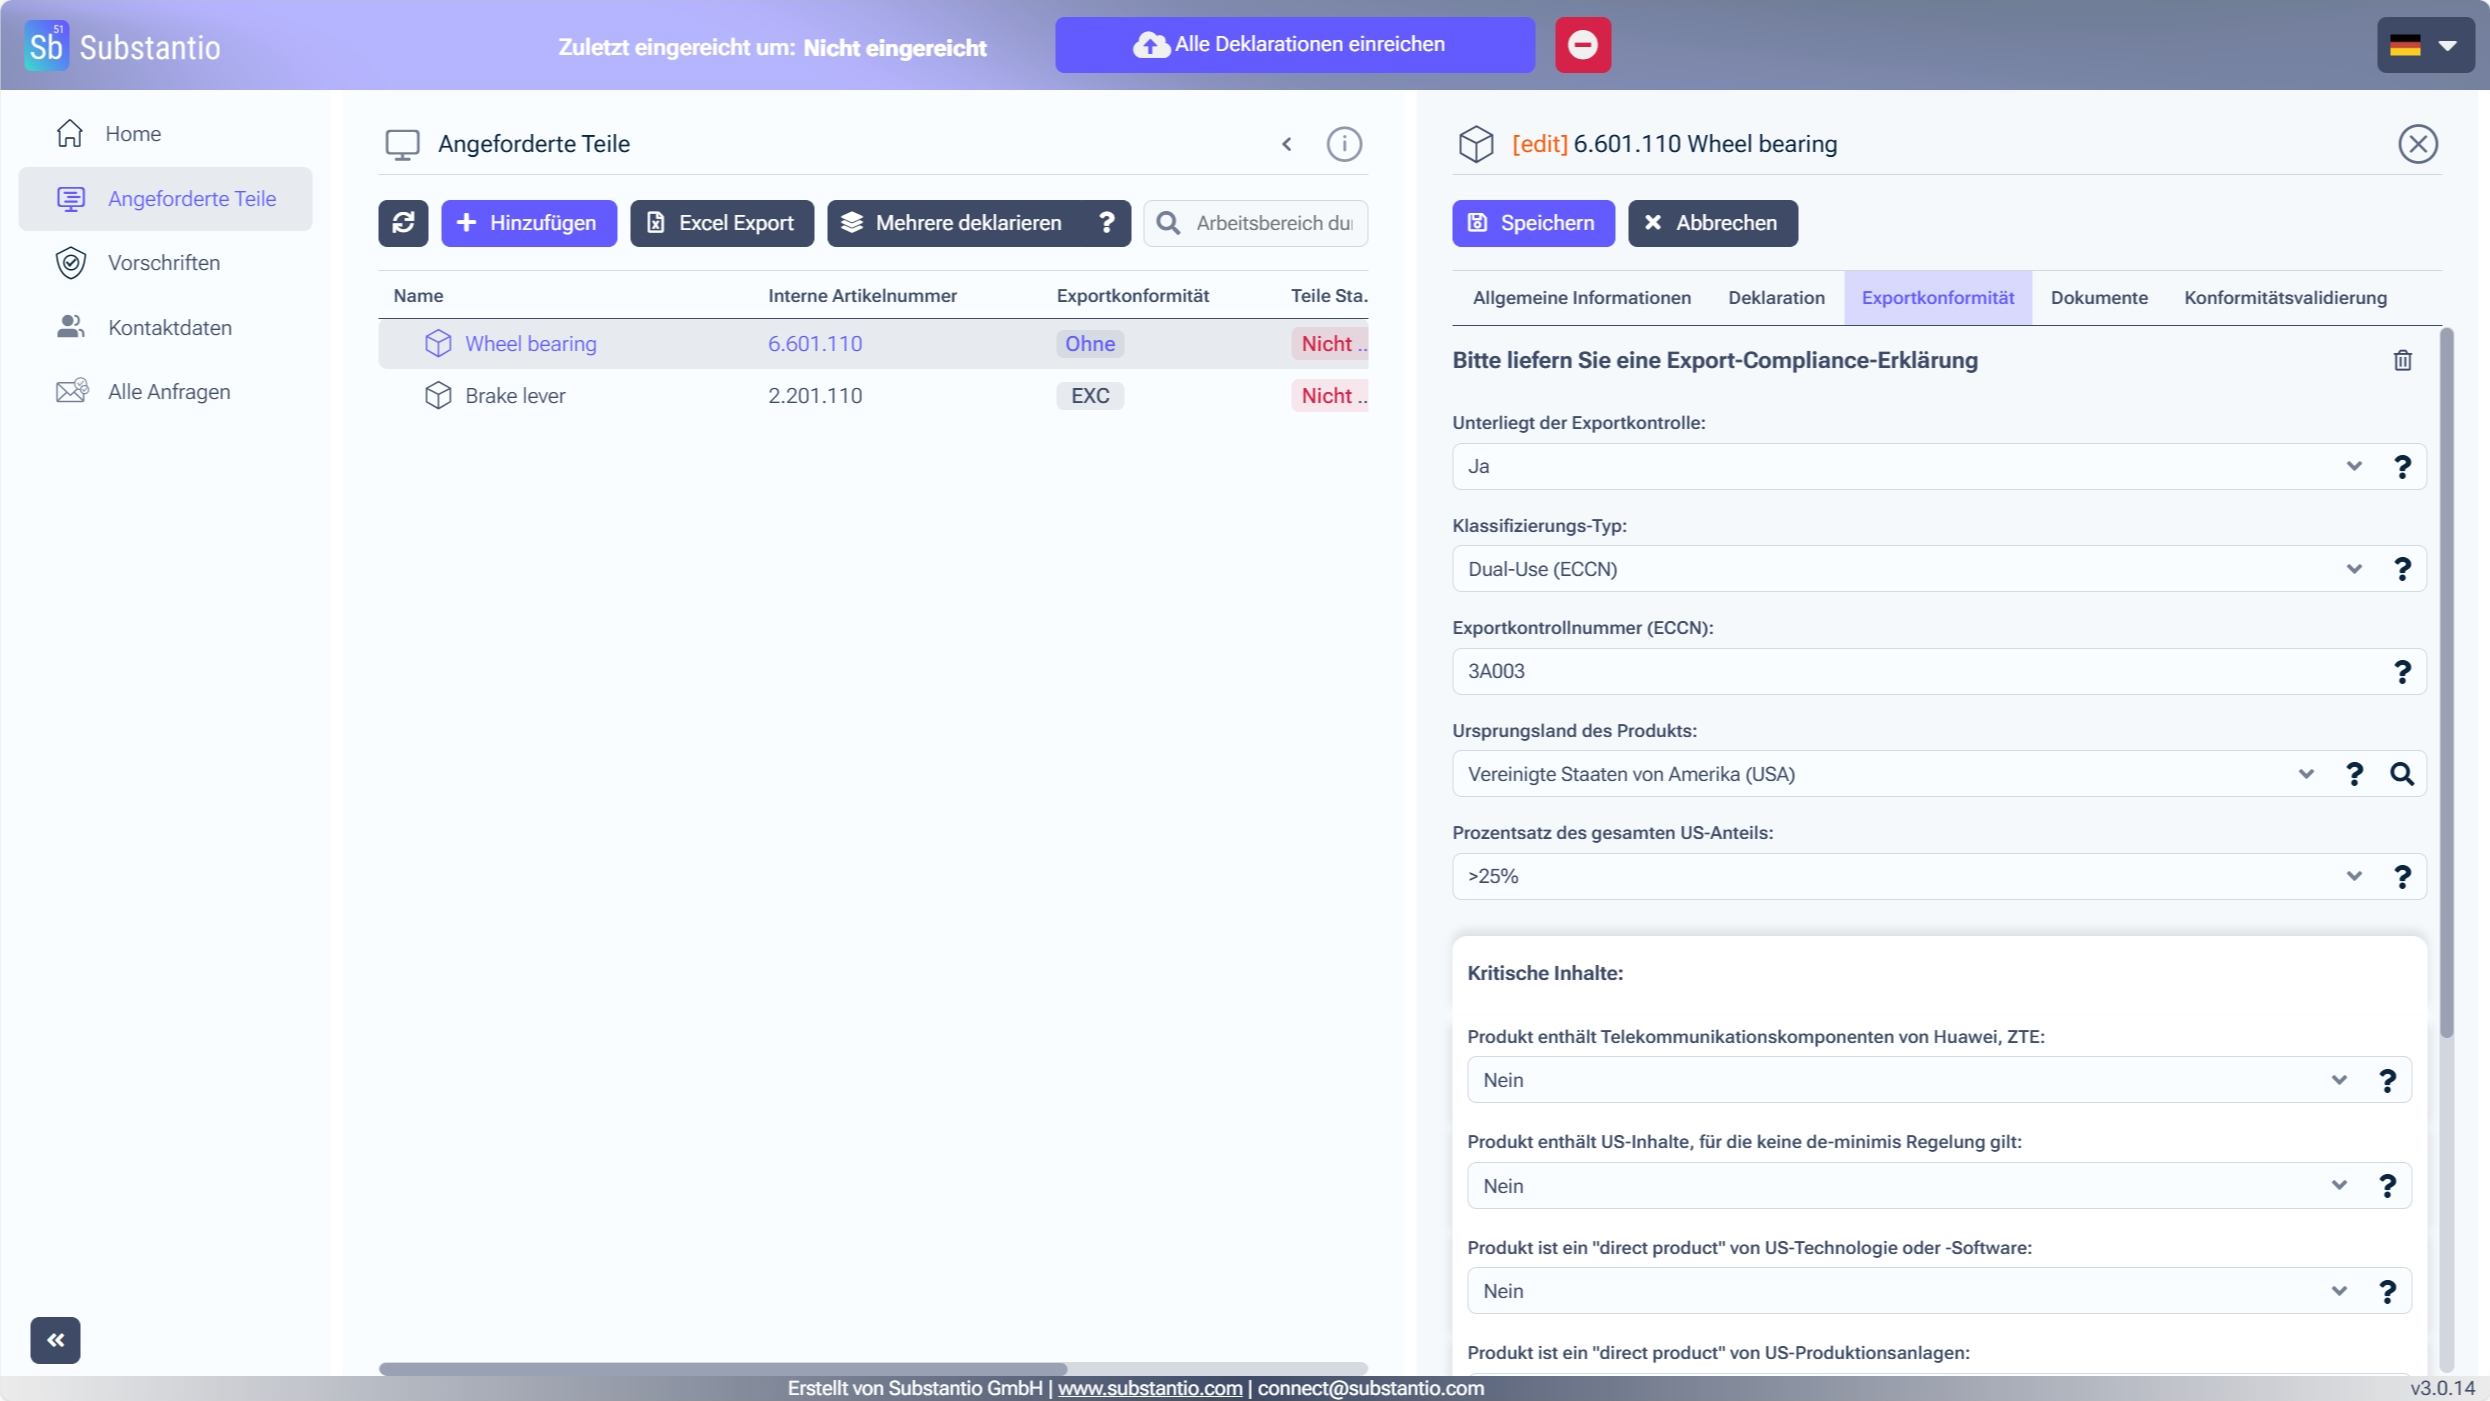The width and height of the screenshot is (2490, 1401).
Task: Click the refresh icon in the toolbar
Action: (x=403, y=223)
